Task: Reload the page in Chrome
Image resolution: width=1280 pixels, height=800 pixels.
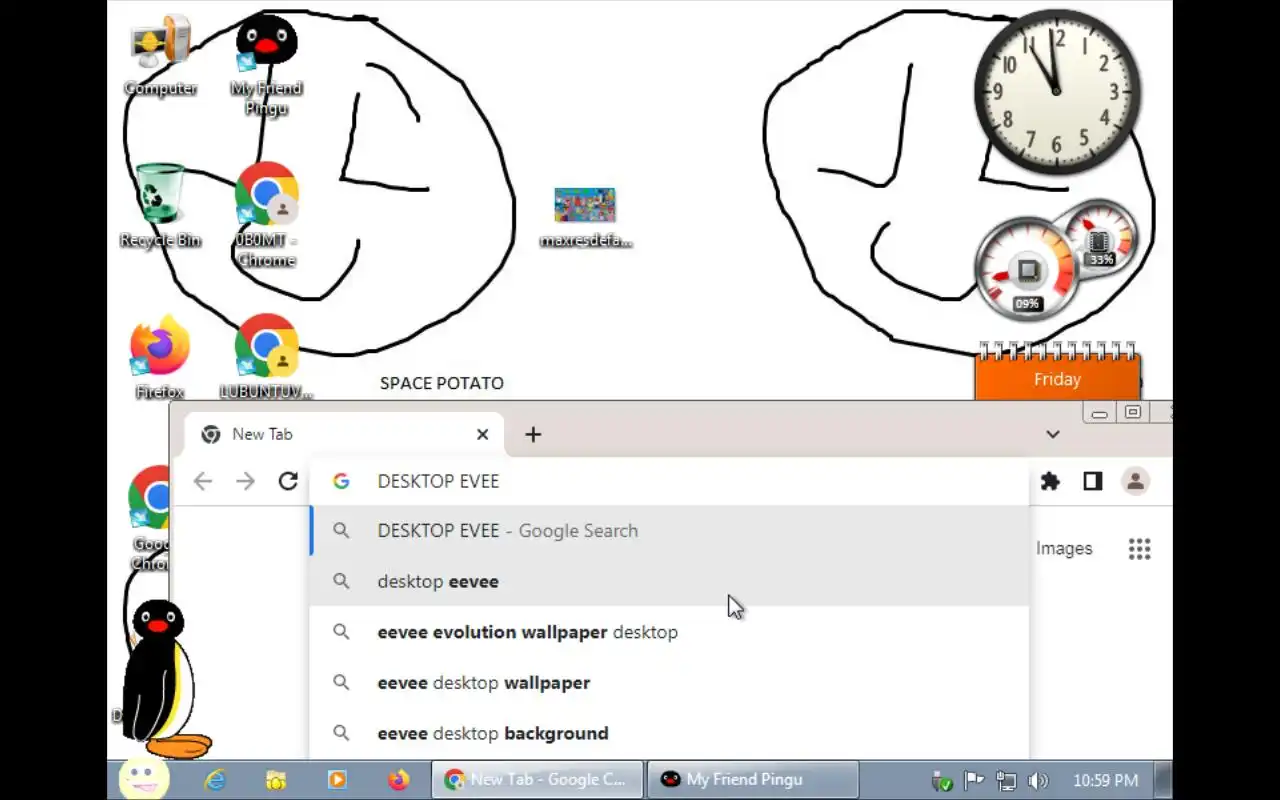Action: 288,481
